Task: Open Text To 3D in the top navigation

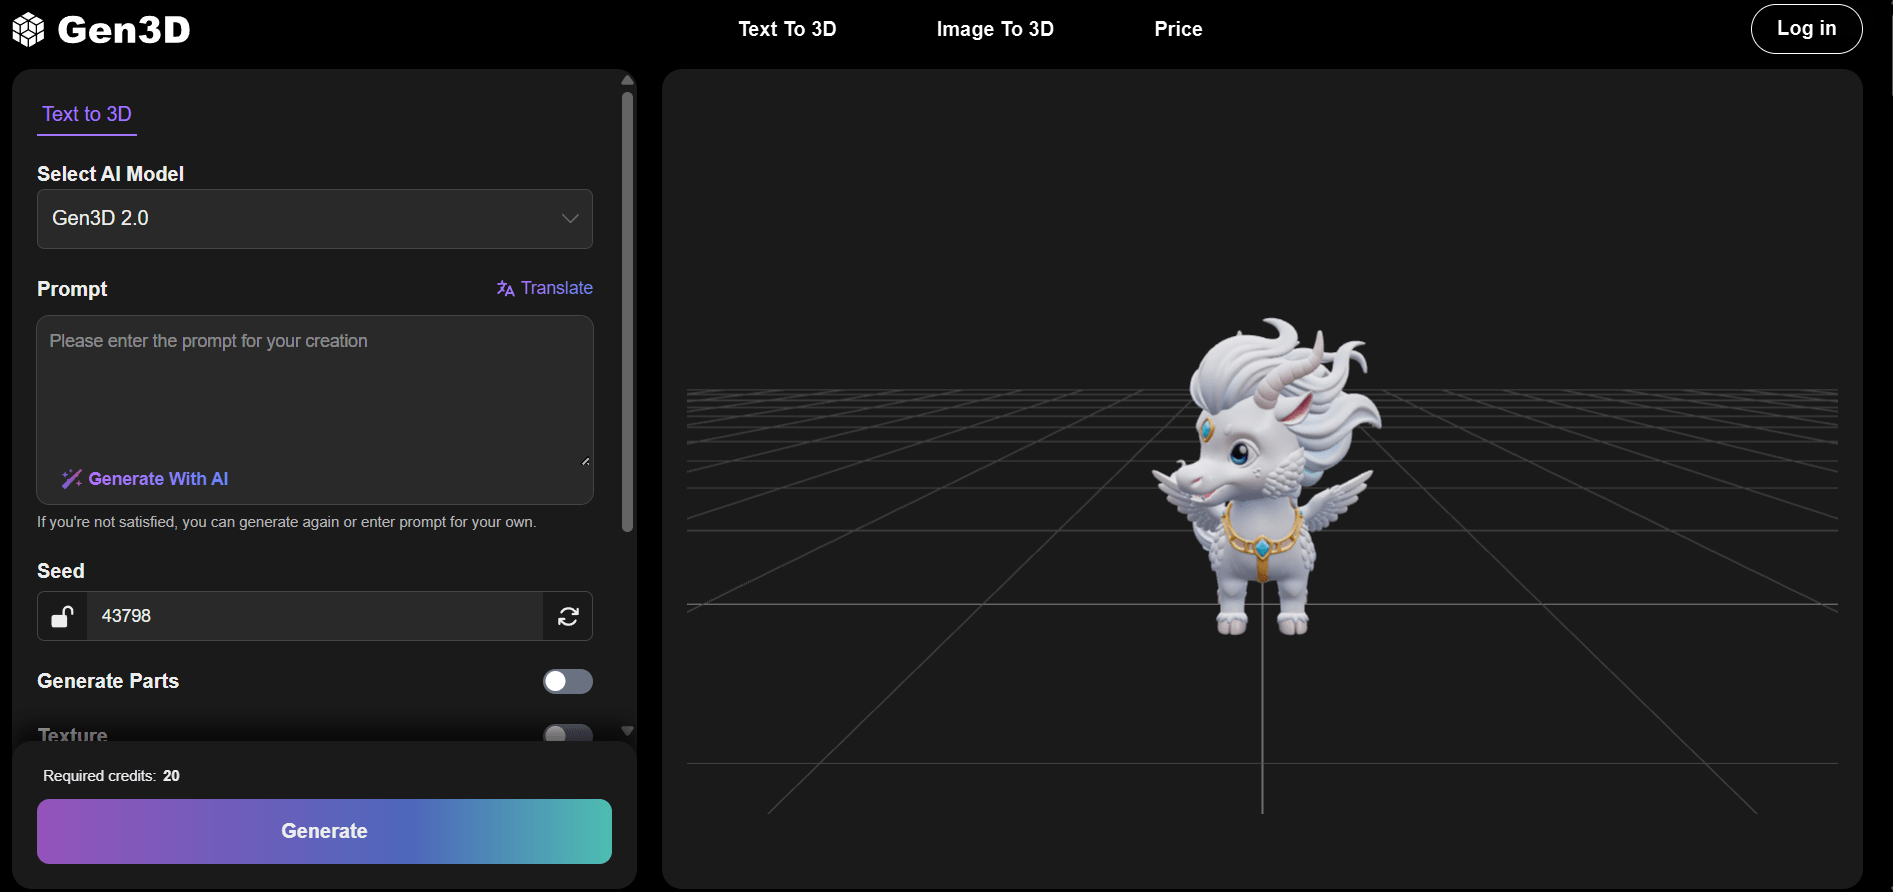Action: [787, 29]
